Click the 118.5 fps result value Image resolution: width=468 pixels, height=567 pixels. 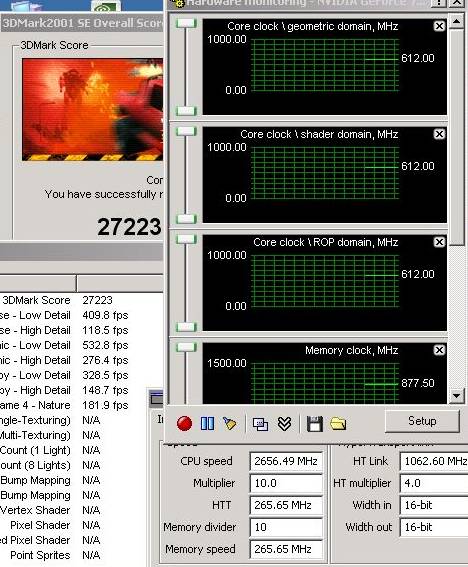pyautogui.click(x=105, y=330)
